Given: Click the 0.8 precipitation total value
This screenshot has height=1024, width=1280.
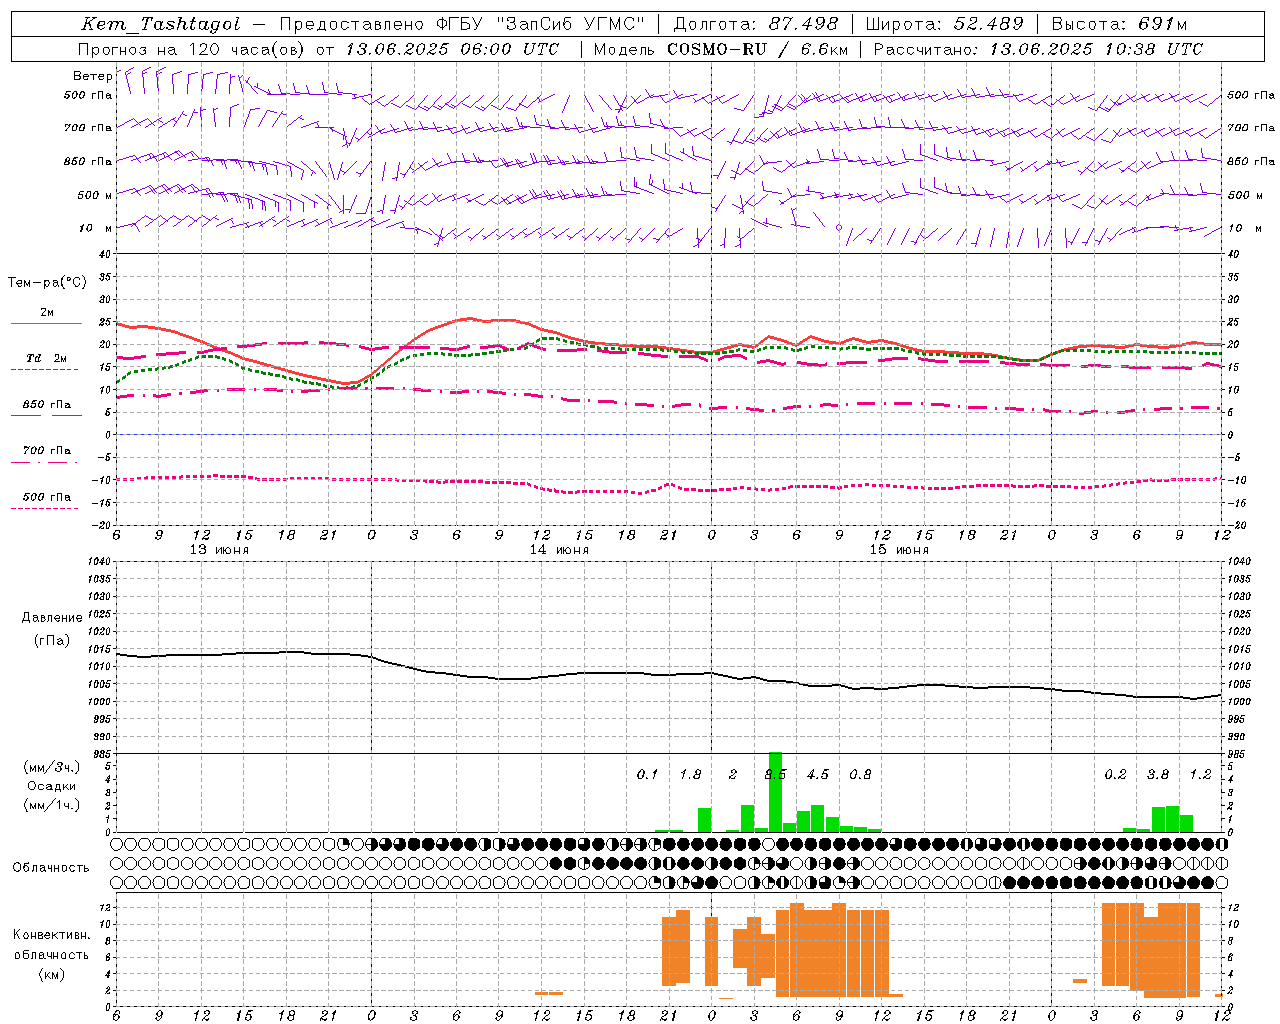Looking at the screenshot, I should click(x=860, y=774).
